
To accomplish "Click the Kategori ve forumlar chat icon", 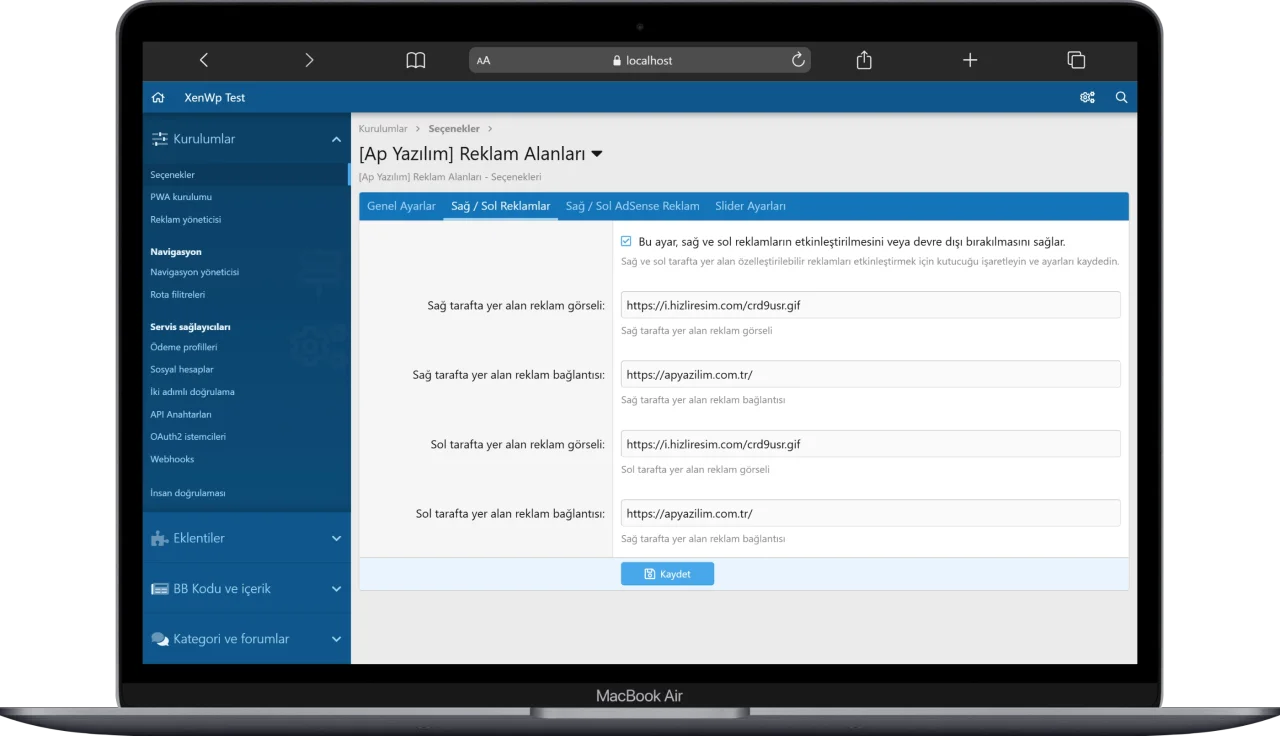I will [159, 639].
